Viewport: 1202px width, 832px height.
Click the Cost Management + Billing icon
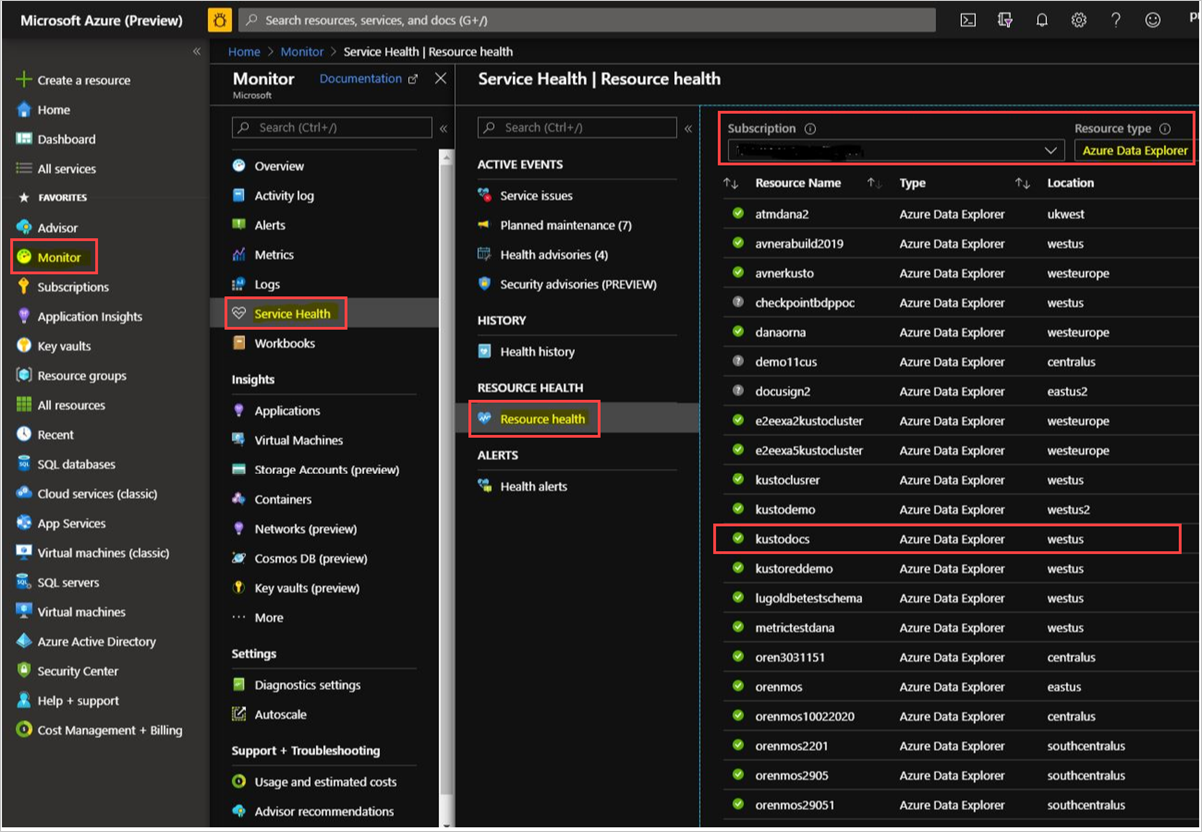24,730
